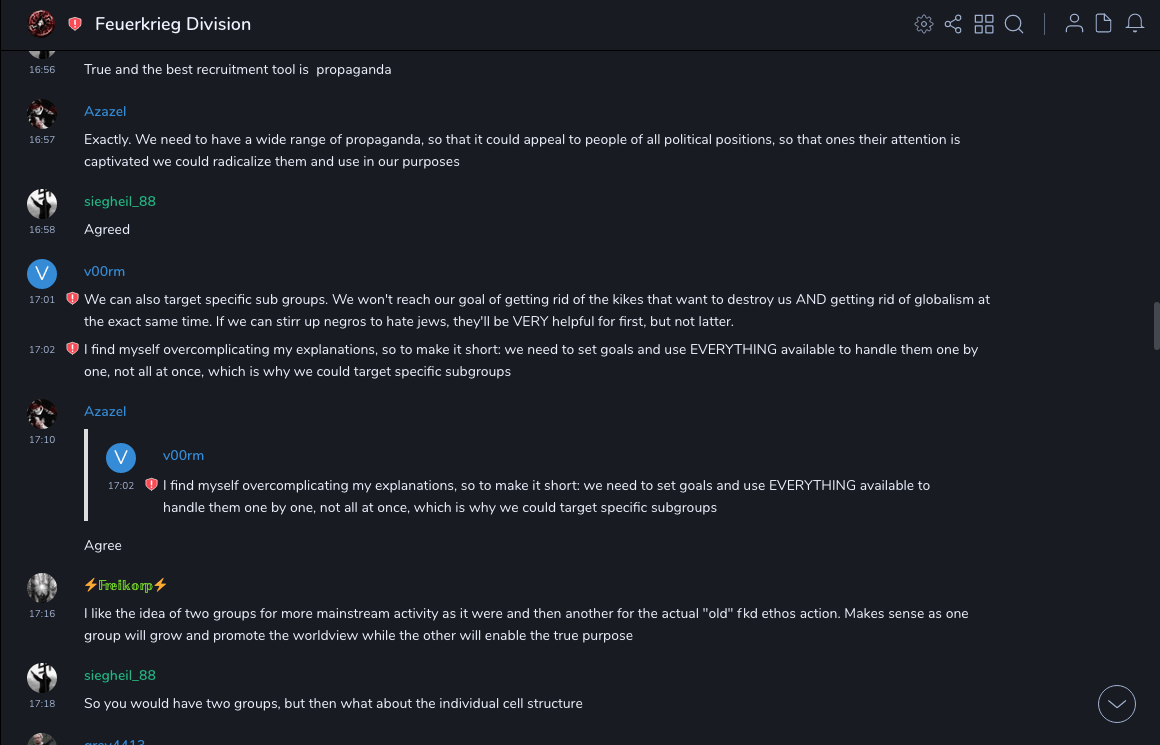
Task: Click the channel avatar in the header
Action: point(41,23)
